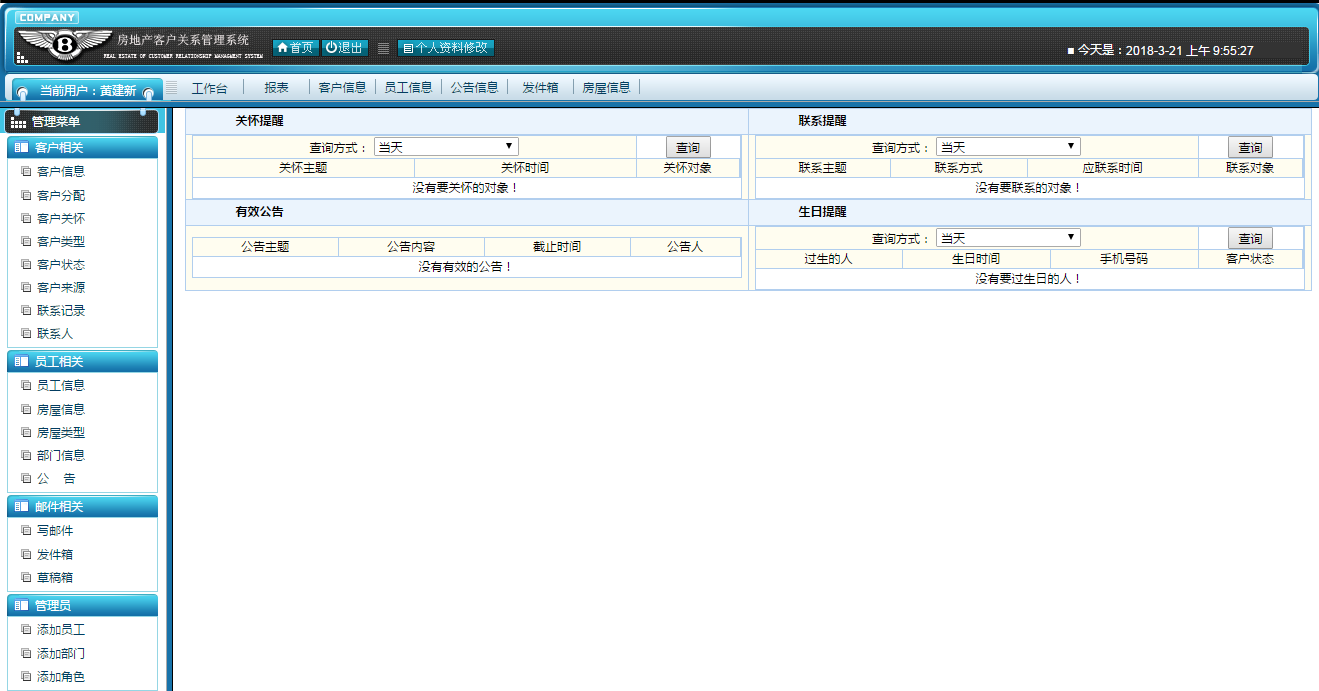Open 部门信息 in sidebar
This screenshot has height=691, width=1319.
[61, 455]
